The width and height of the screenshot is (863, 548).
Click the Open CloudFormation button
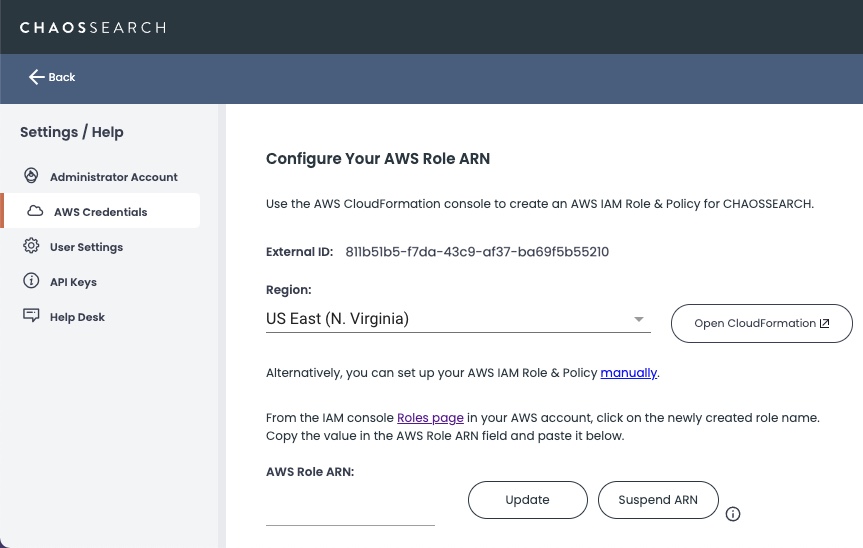[x=762, y=324]
